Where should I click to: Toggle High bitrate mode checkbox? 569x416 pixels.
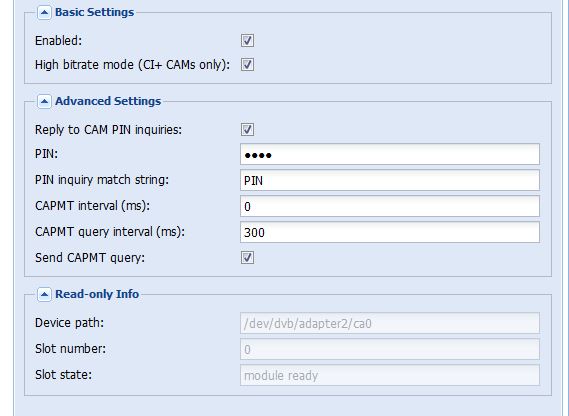coord(247,65)
